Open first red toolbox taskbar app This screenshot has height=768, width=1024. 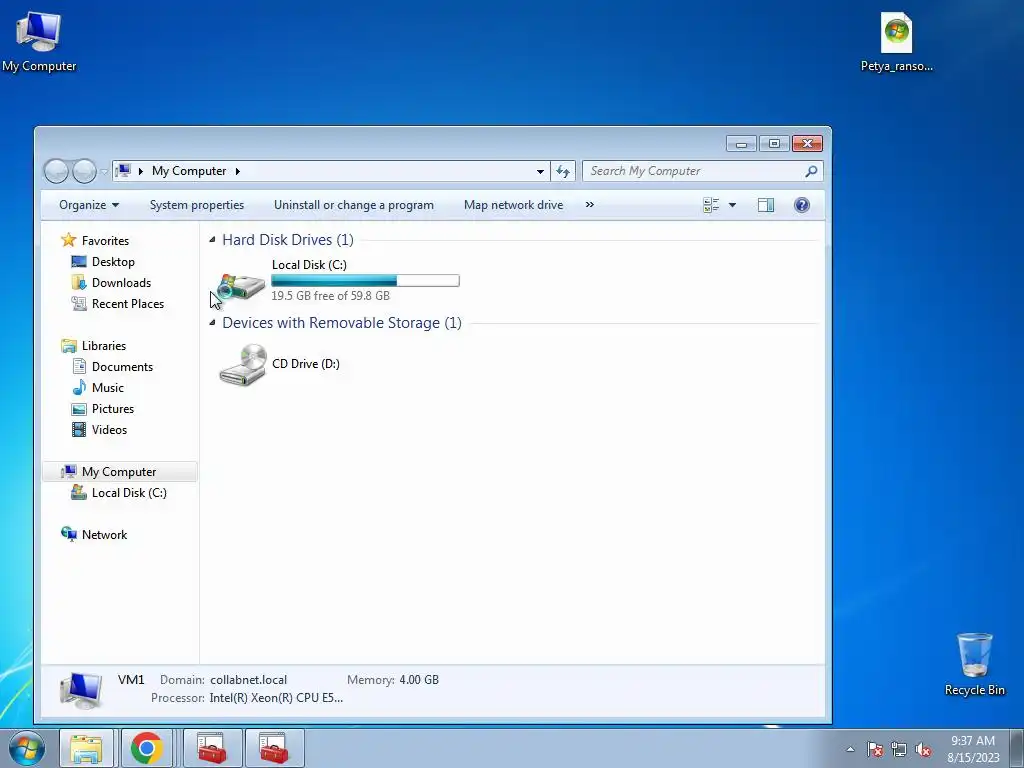point(212,748)
